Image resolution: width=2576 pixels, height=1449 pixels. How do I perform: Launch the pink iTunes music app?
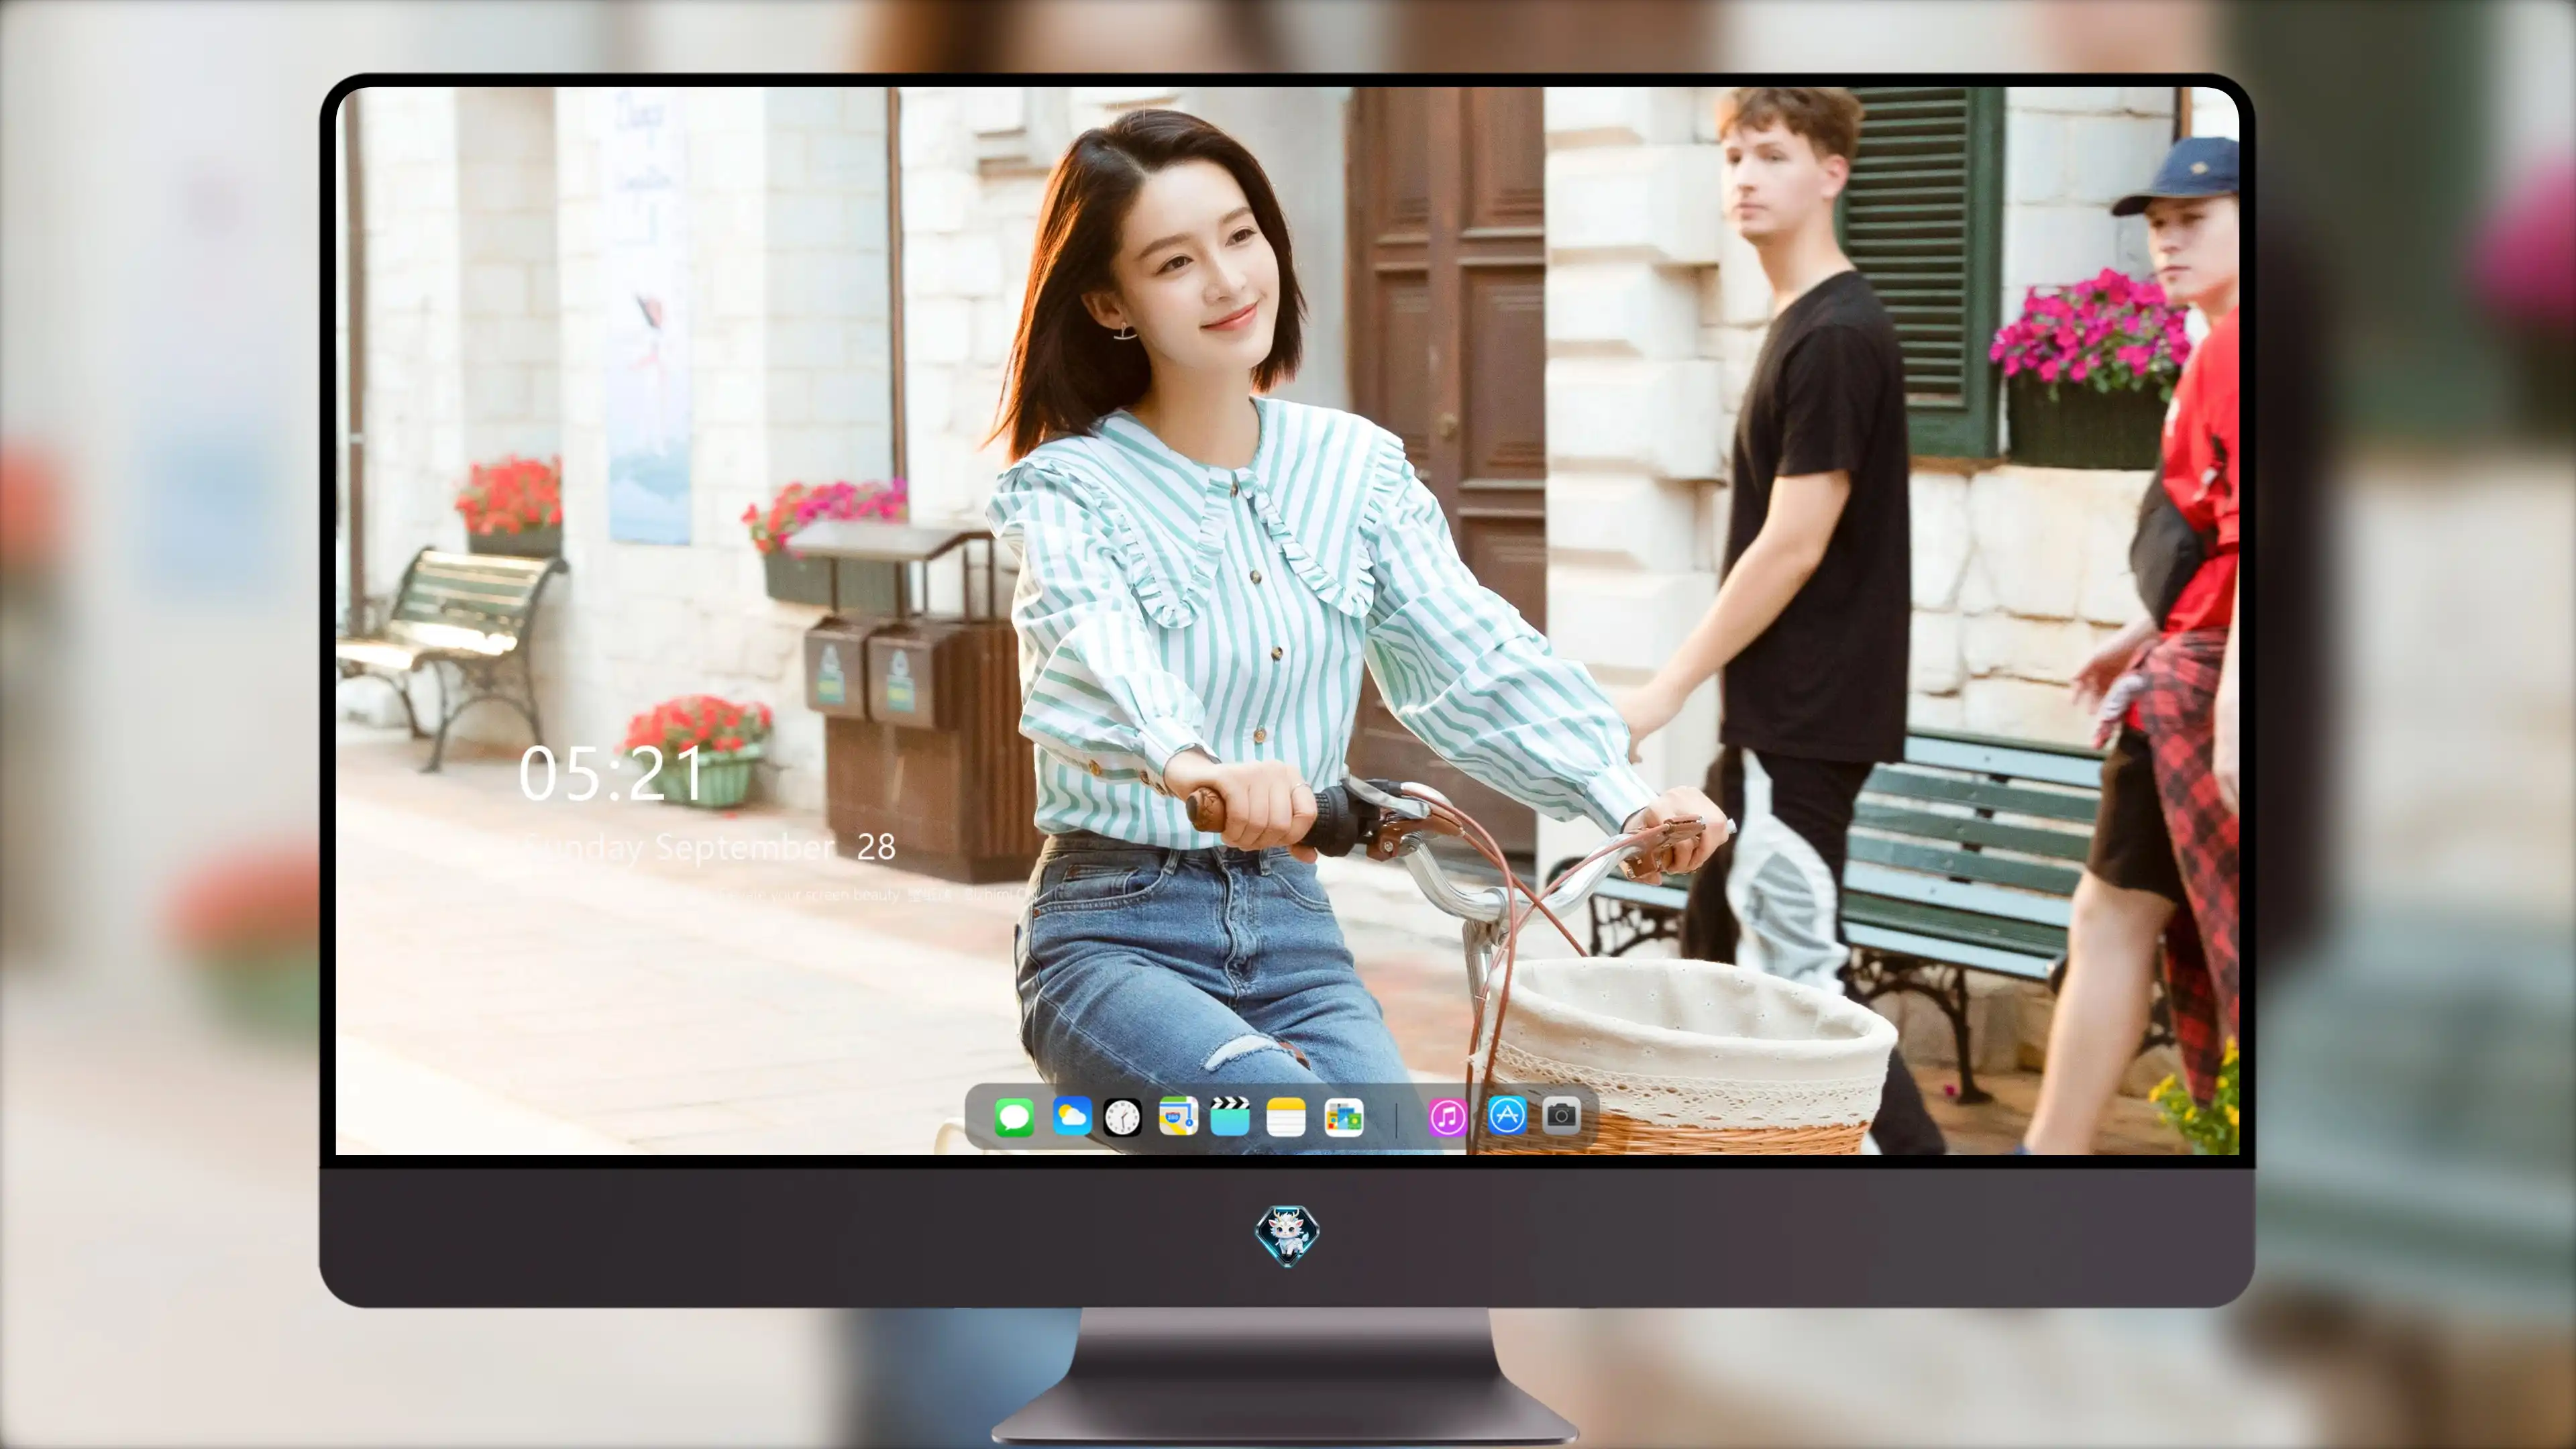tap(1447, 1116)
